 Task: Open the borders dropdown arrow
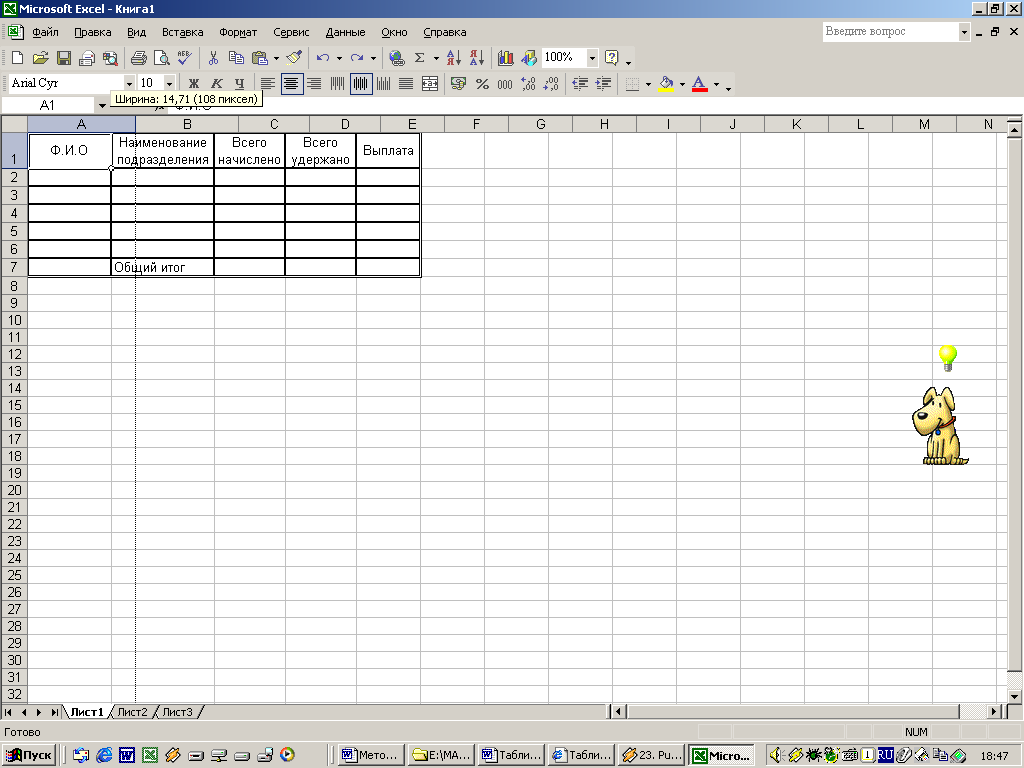tap(648, 84)
